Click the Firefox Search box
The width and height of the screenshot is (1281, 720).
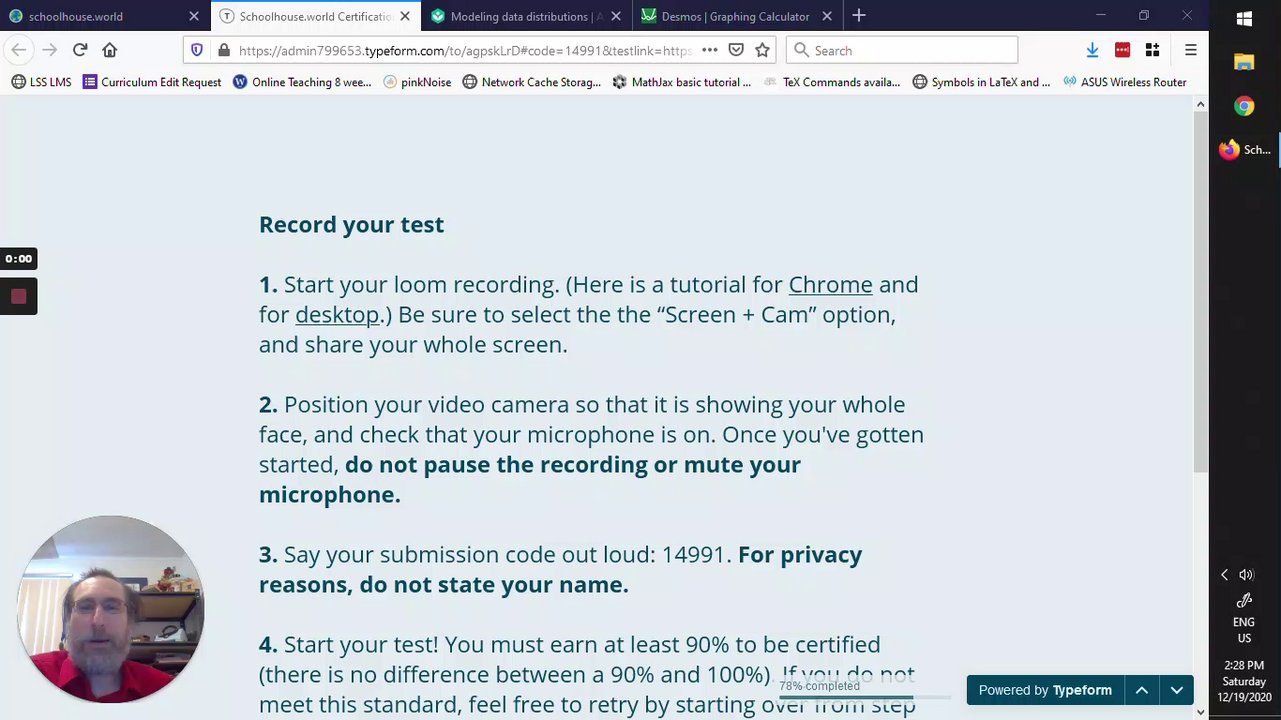point(902,50)
